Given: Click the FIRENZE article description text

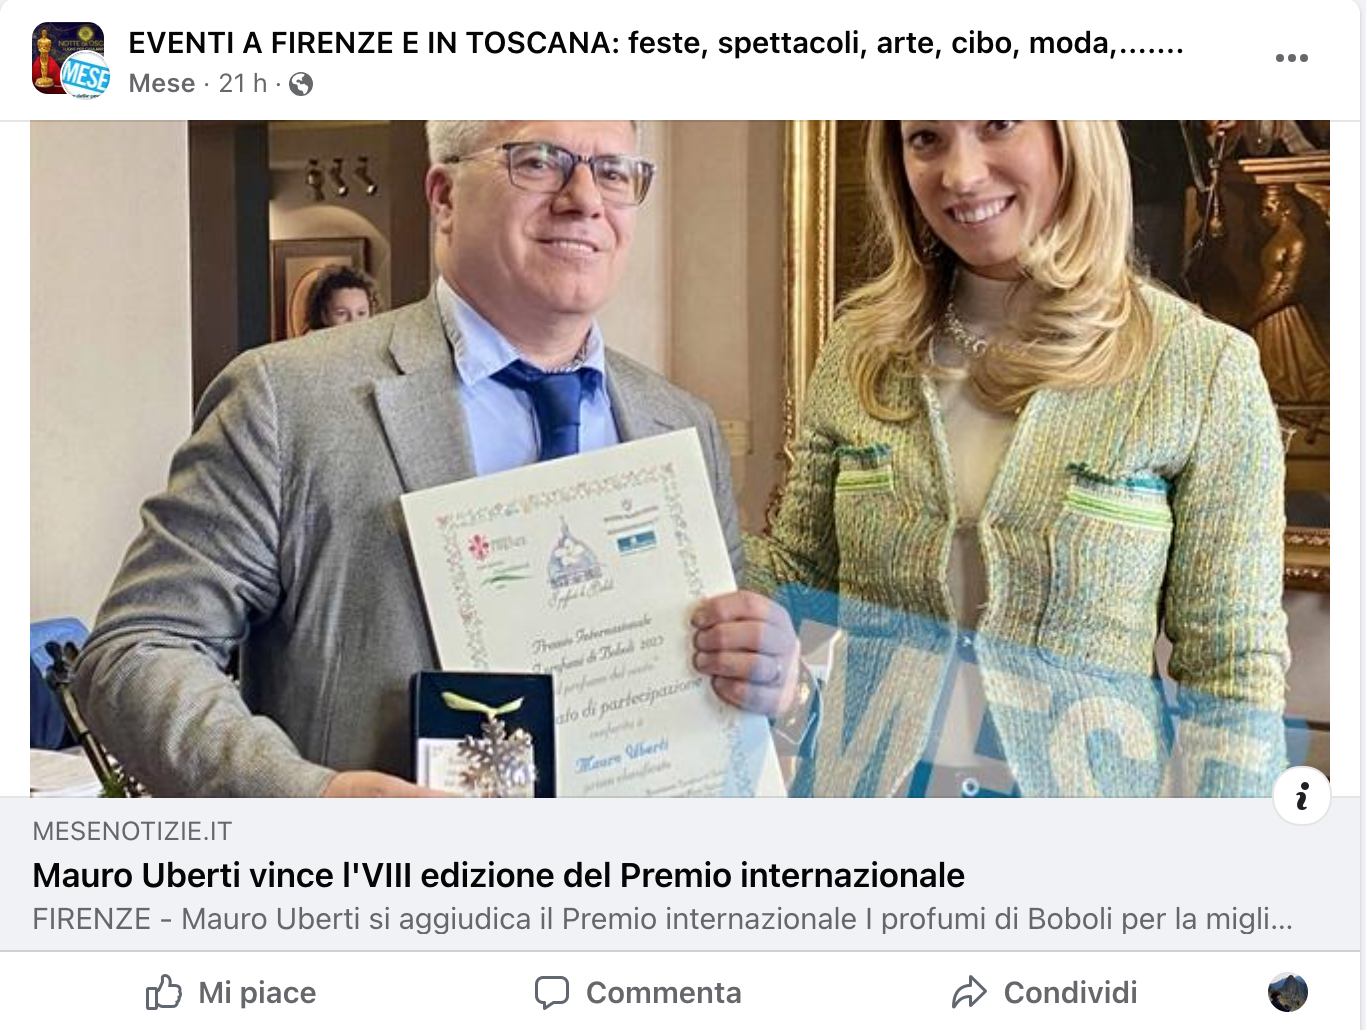Looking at the screenshot, I should point(662,919).
